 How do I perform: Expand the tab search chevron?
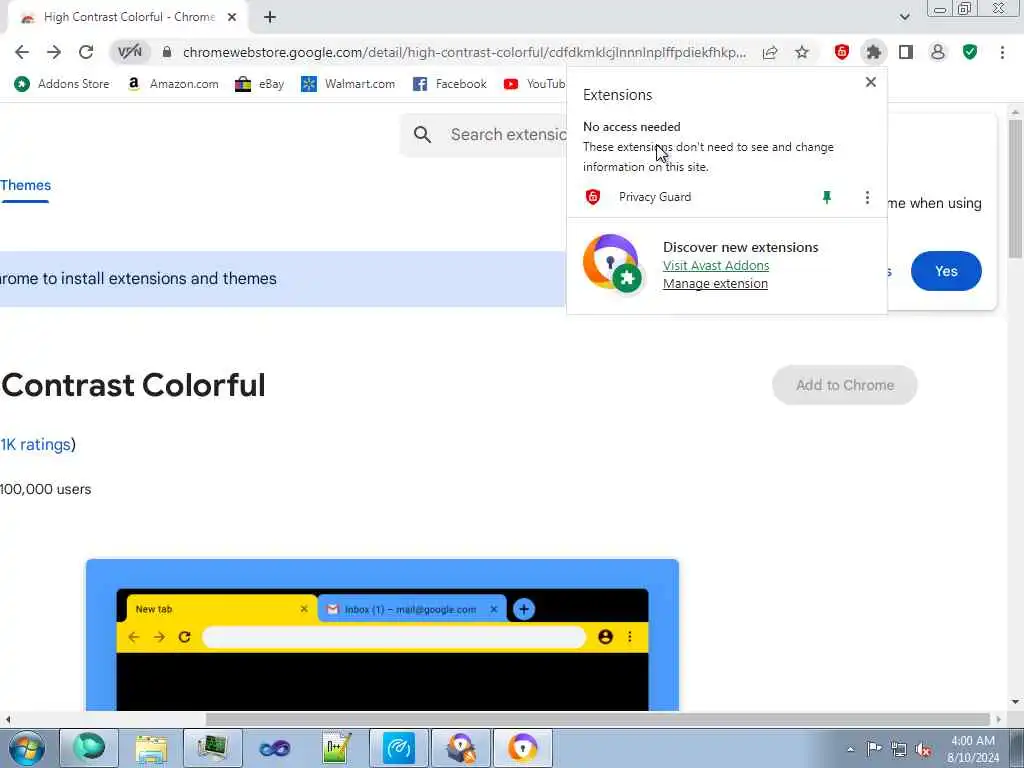tap(904, 17)
